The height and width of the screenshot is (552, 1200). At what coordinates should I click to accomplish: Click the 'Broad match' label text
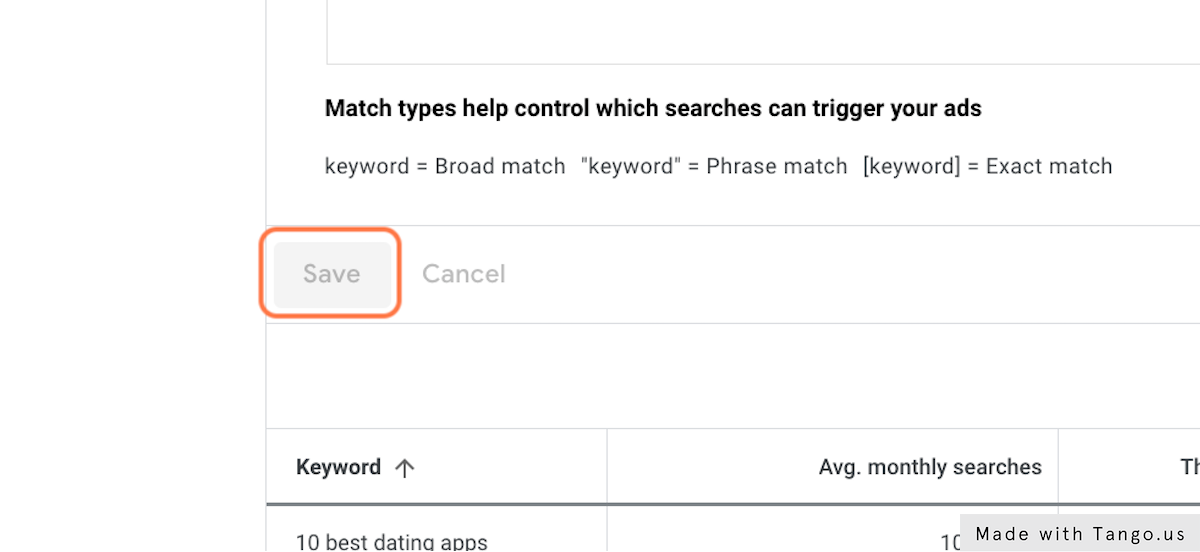point(500,166)
